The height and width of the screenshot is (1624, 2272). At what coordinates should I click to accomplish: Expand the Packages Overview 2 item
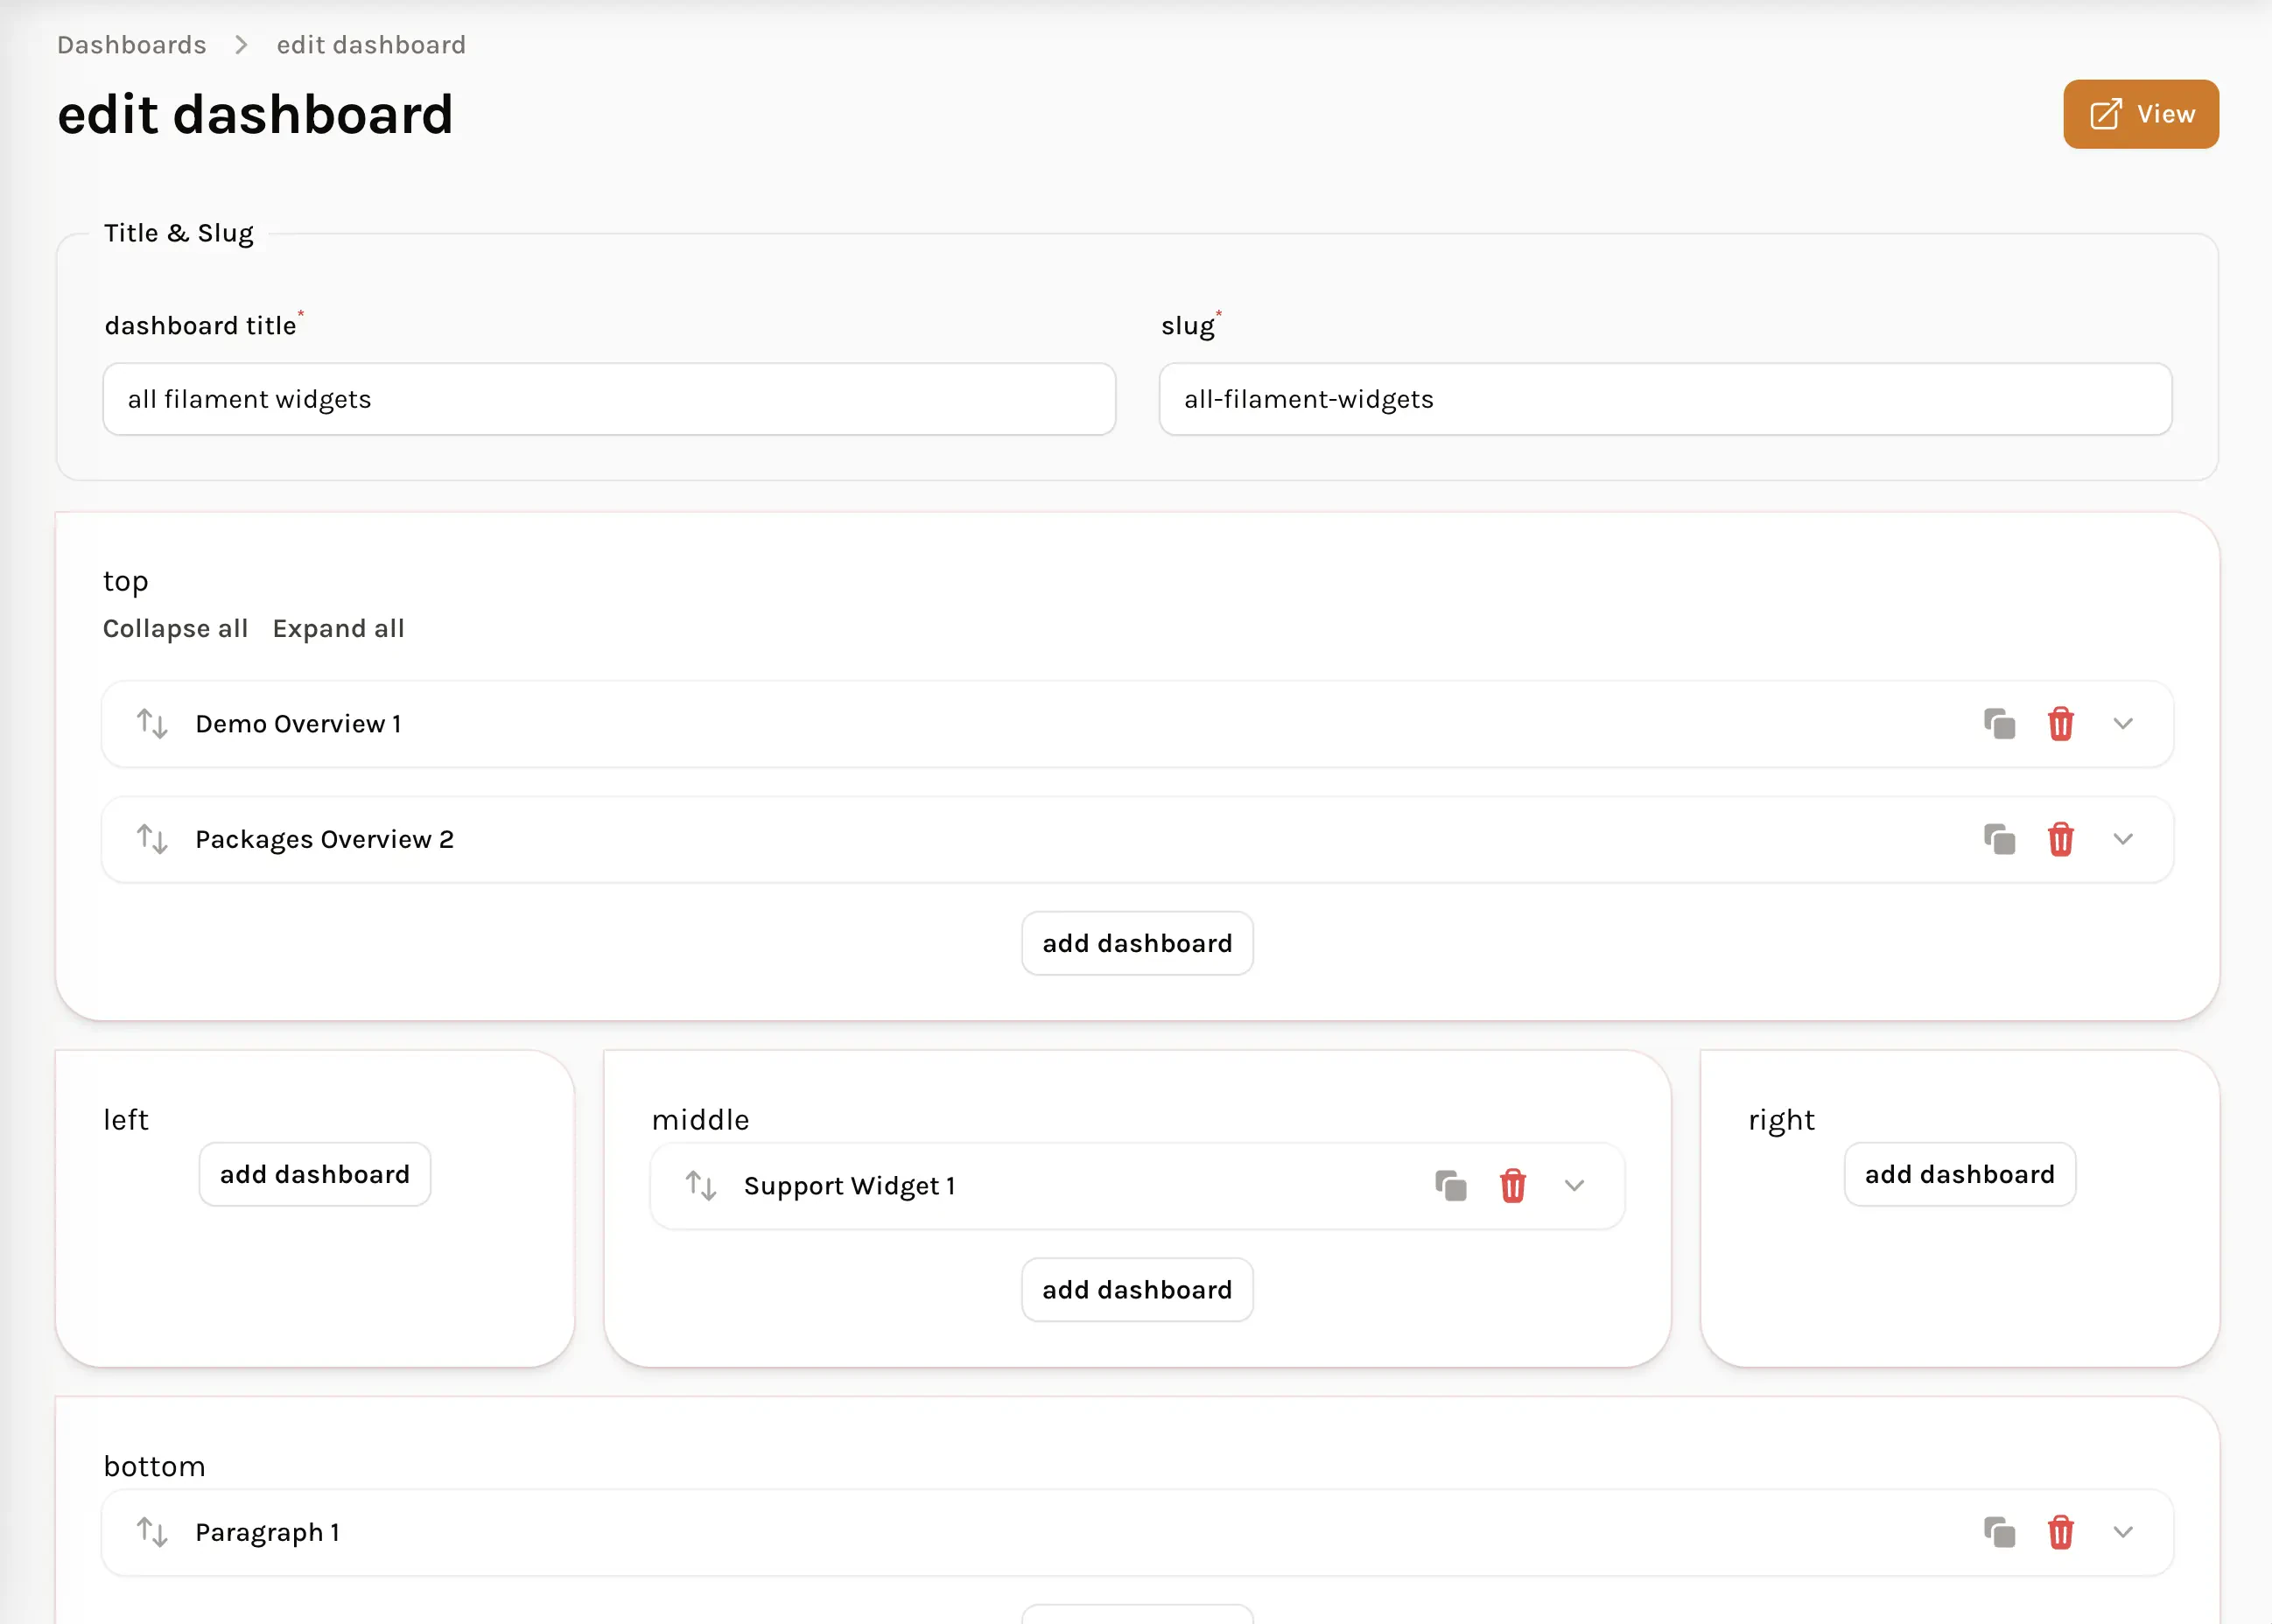click(x=2123, y=839)
